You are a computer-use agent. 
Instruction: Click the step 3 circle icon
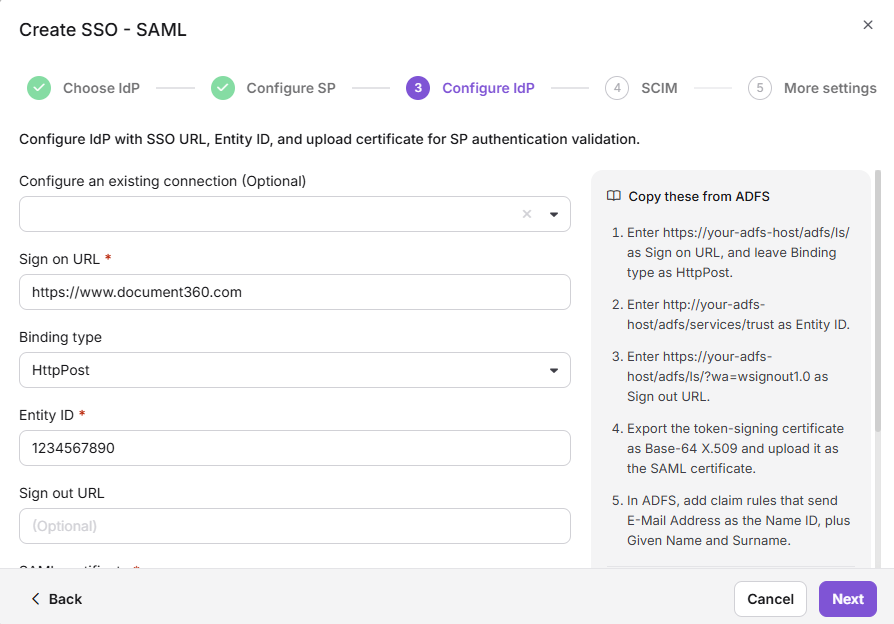[418, 88]
